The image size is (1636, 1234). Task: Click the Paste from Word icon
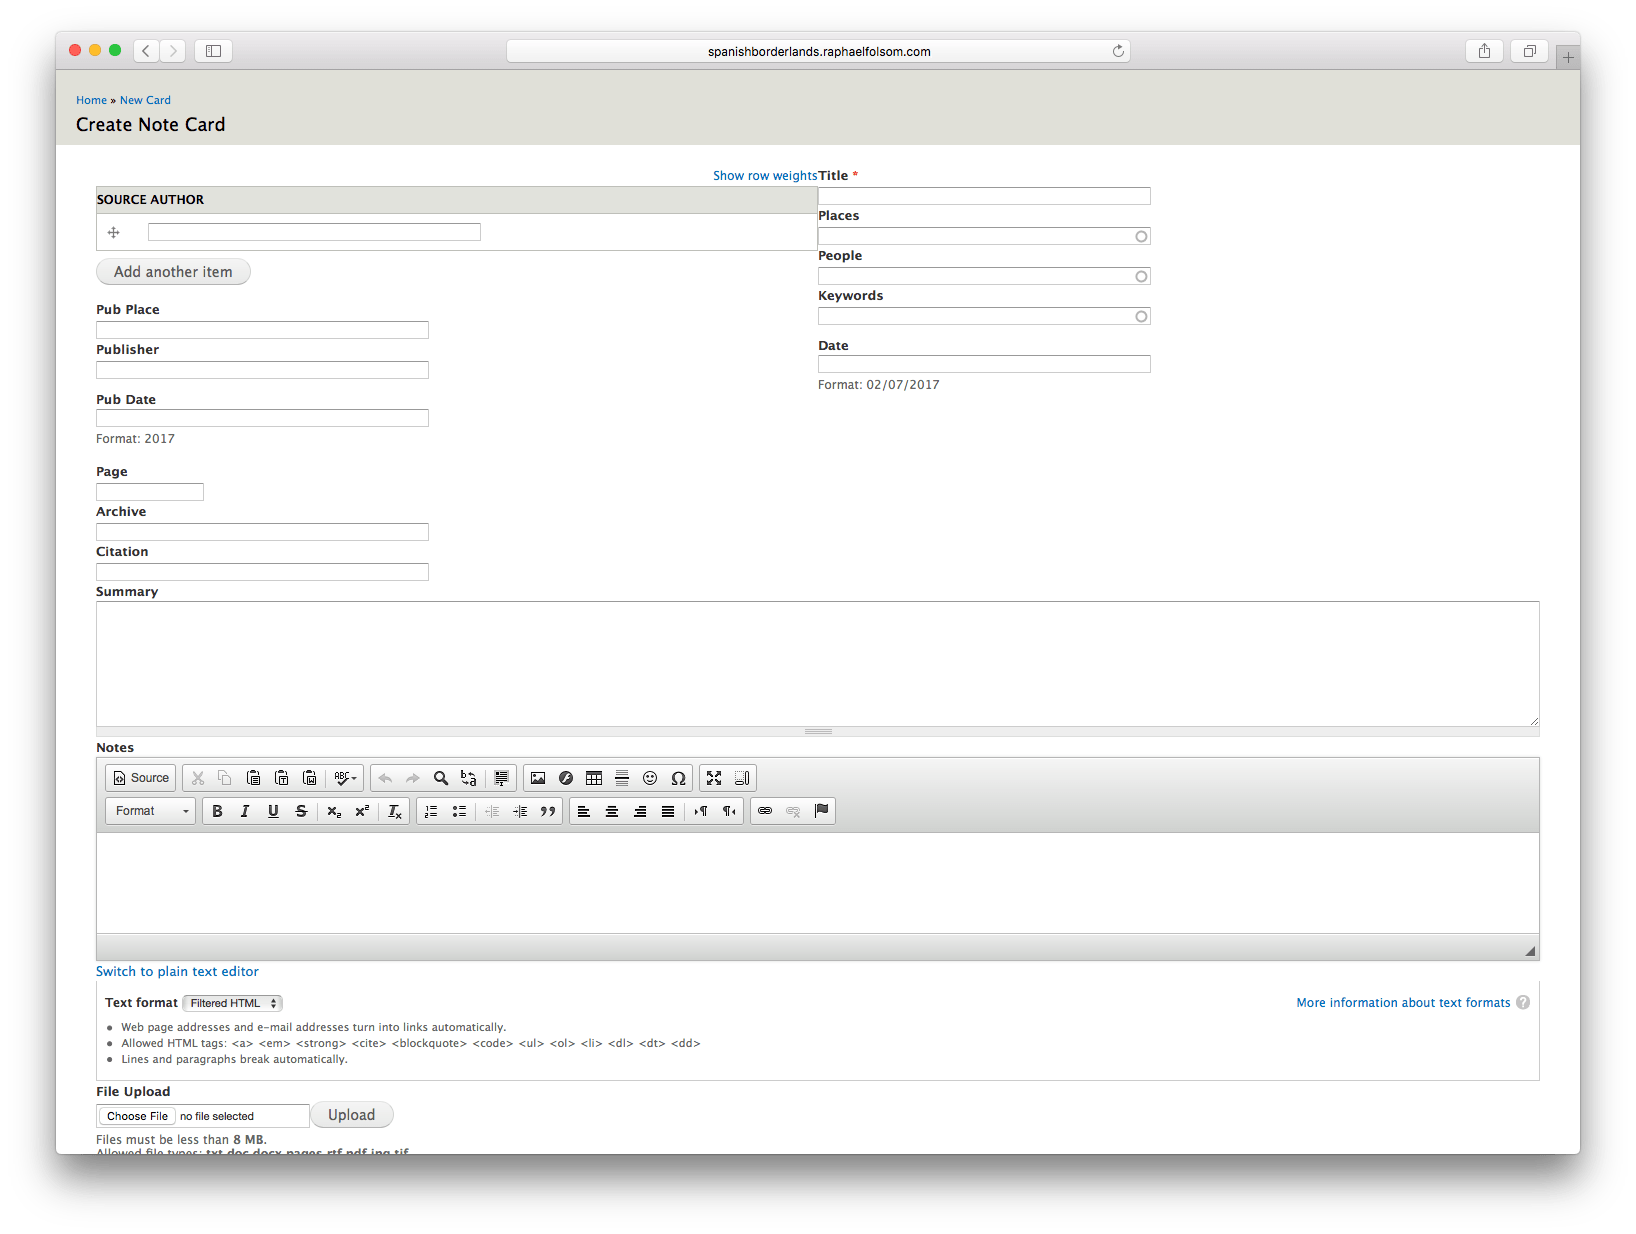pyautogui.click(x=309, y=778)
